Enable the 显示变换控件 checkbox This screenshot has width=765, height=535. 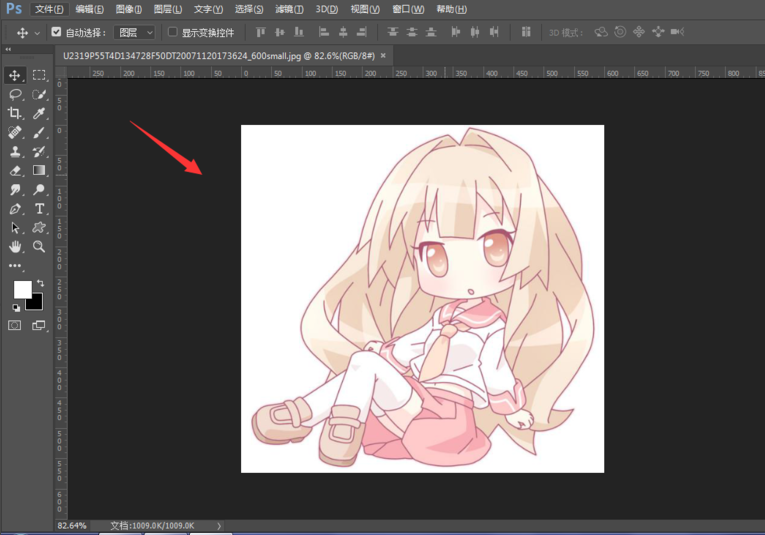[x=173, y=32]
